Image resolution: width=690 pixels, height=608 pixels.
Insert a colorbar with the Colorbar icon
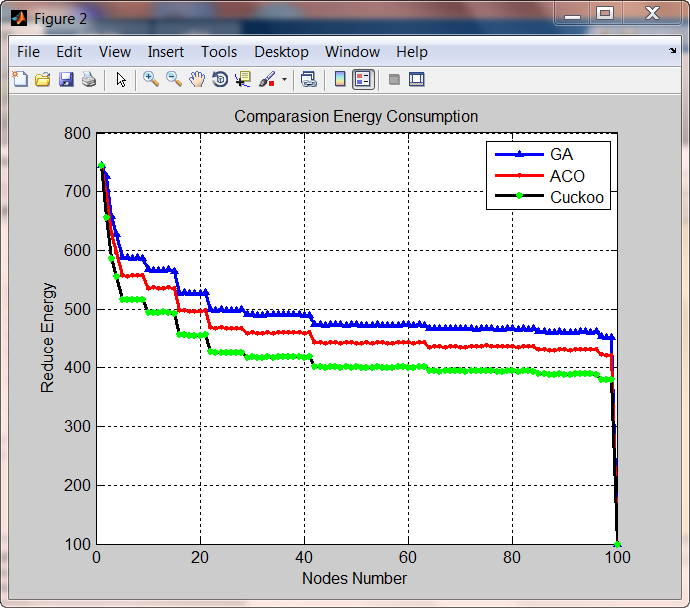[340, 80]
